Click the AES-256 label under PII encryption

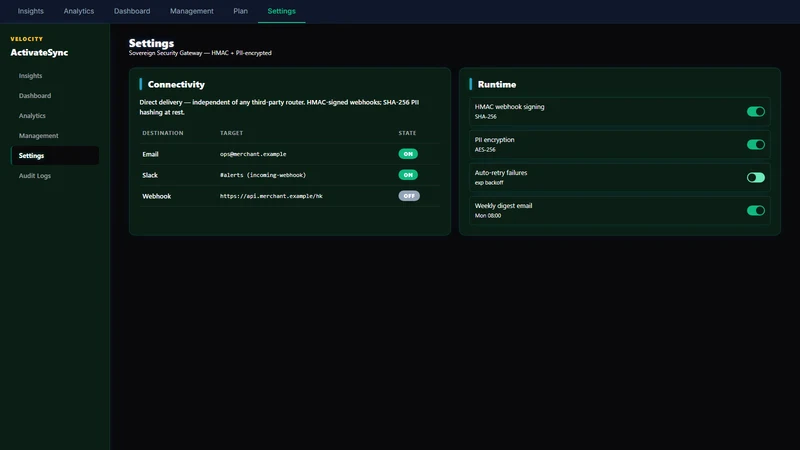pyautogui.click(x=485, y=149)
